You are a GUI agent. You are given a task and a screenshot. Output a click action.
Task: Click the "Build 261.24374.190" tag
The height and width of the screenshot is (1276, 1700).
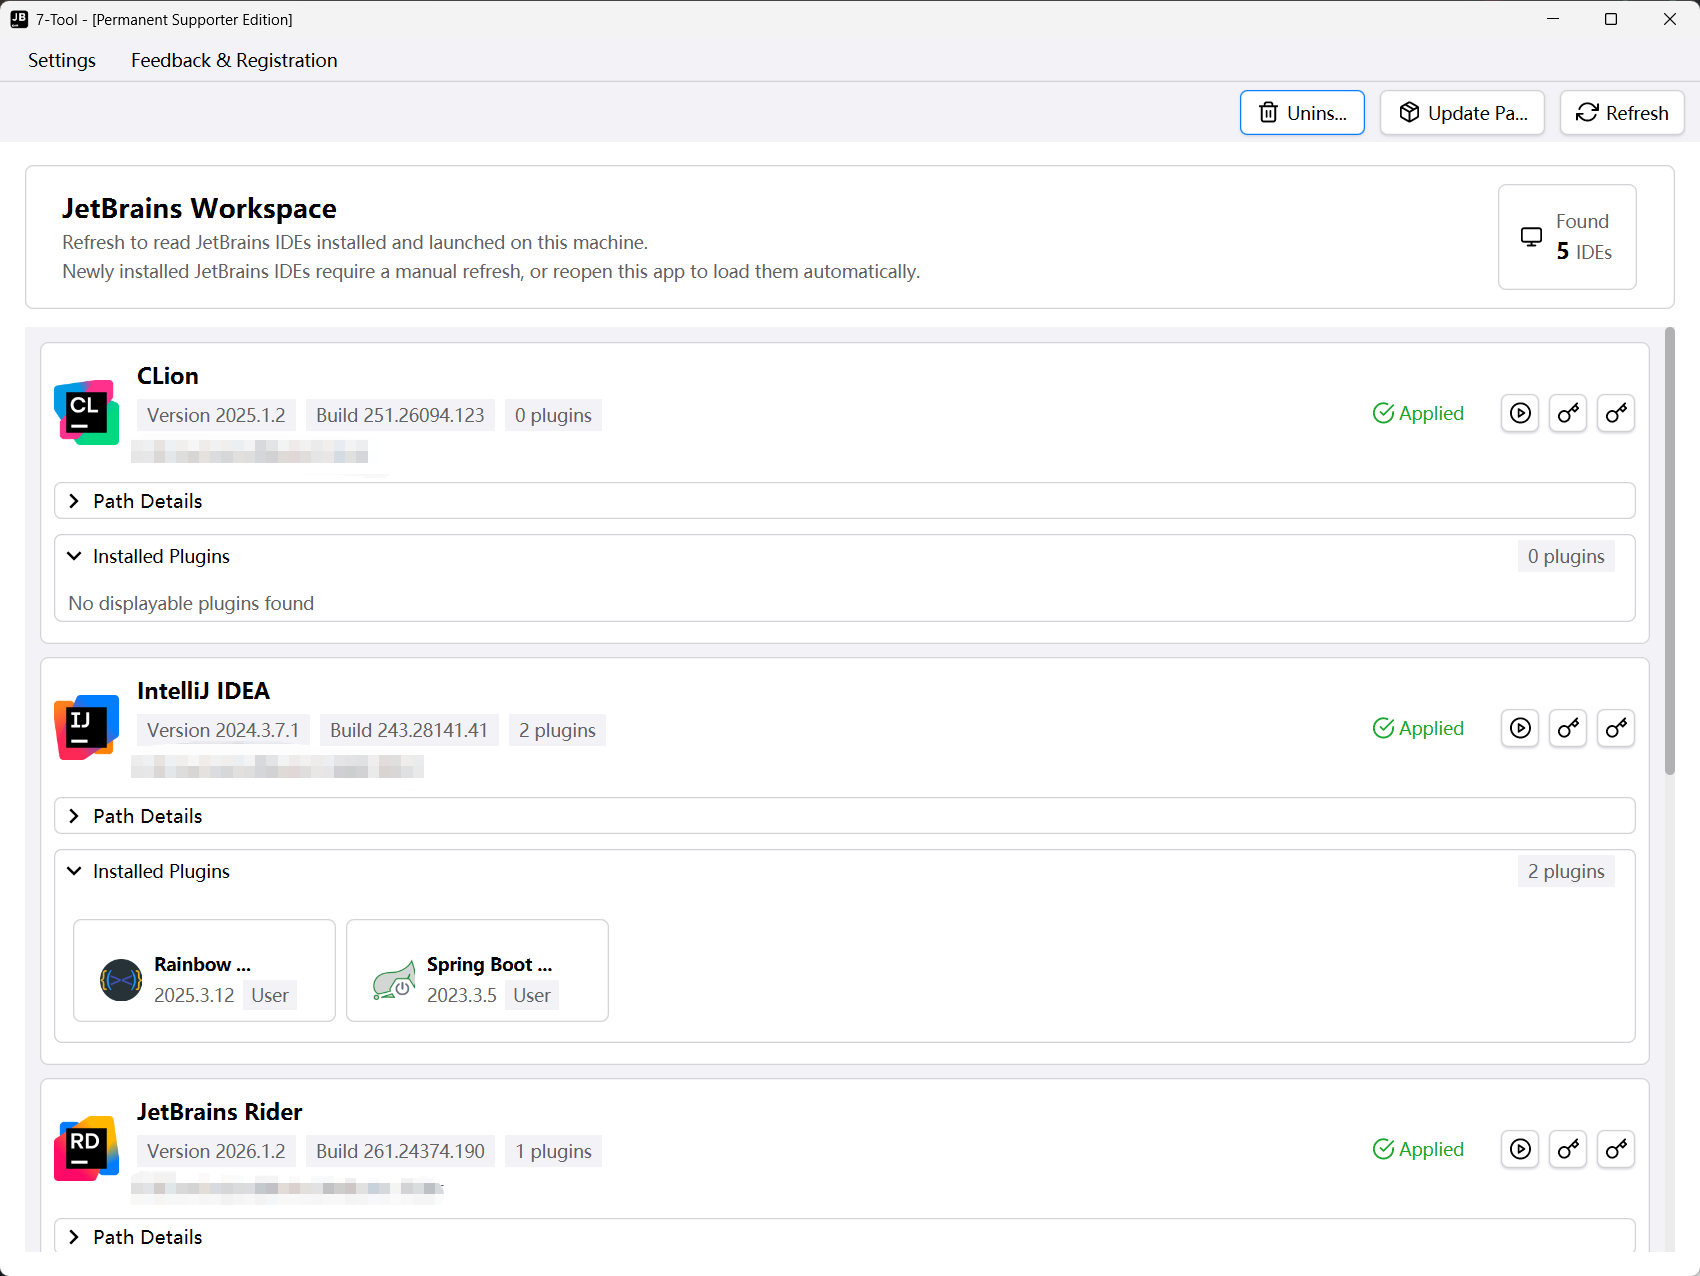click(x=400, y=1151)
